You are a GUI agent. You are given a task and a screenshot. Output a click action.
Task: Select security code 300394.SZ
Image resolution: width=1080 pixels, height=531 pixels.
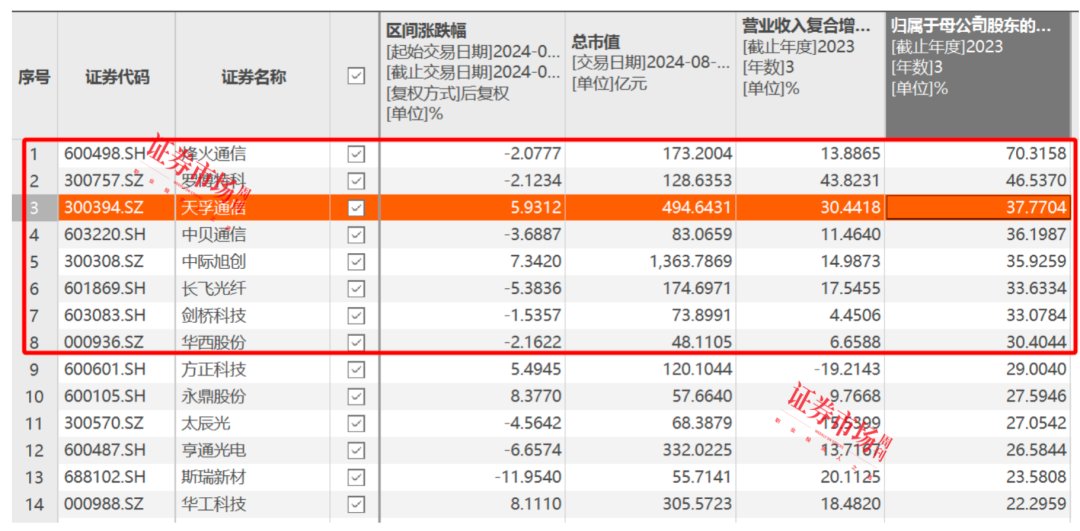pos(105,207)
